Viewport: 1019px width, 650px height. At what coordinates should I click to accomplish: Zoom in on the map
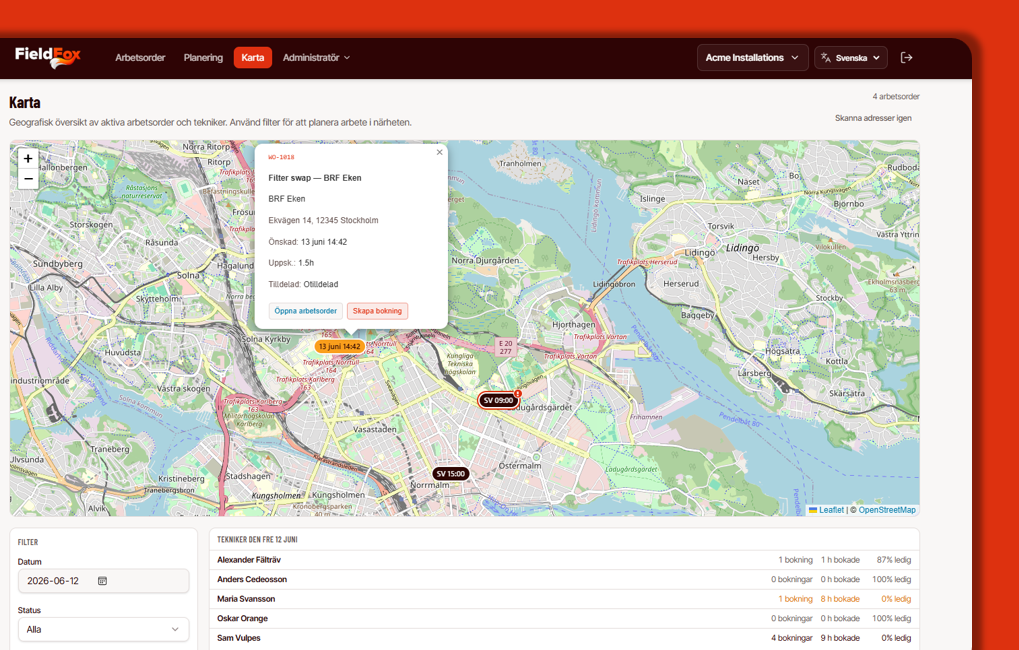28,159
